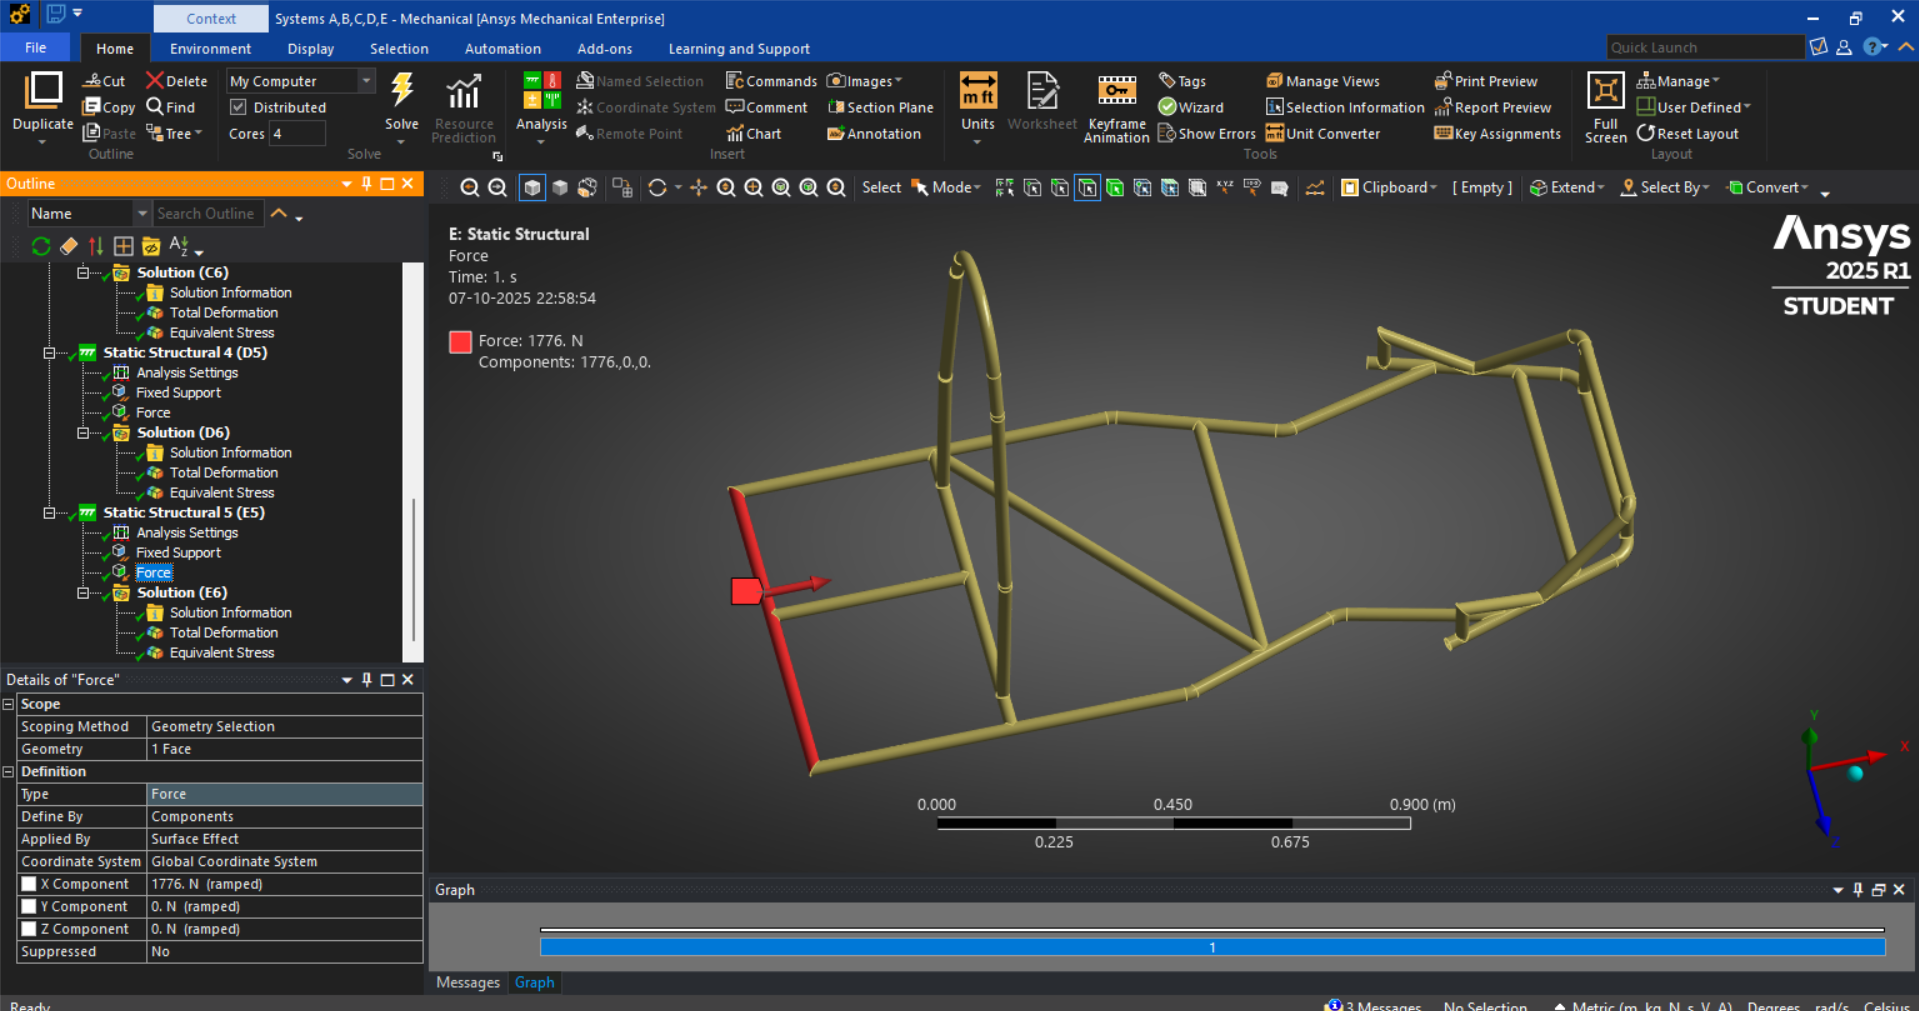This screenshot has width=1919, height=1011.
Task: Click the expand-all grid icon in Outline
Action: 123,246
